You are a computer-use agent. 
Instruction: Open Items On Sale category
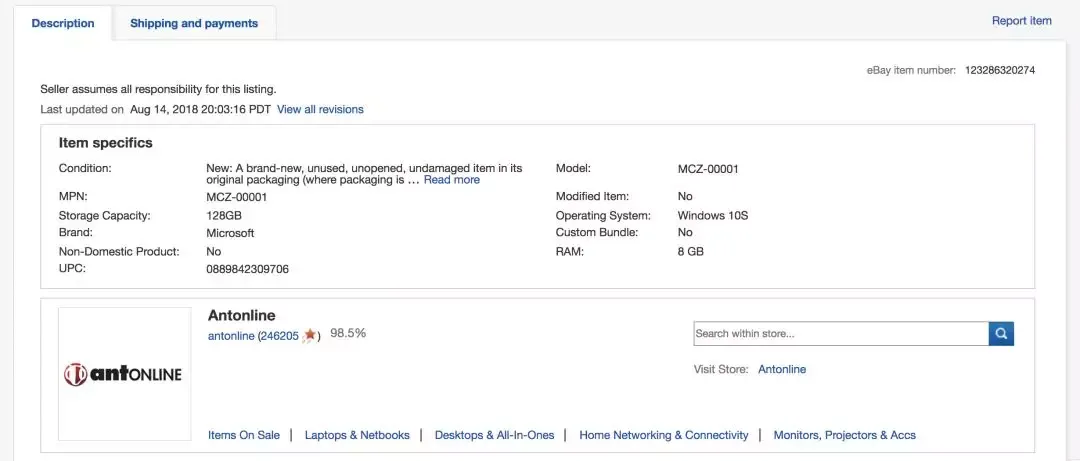(244, 435)
